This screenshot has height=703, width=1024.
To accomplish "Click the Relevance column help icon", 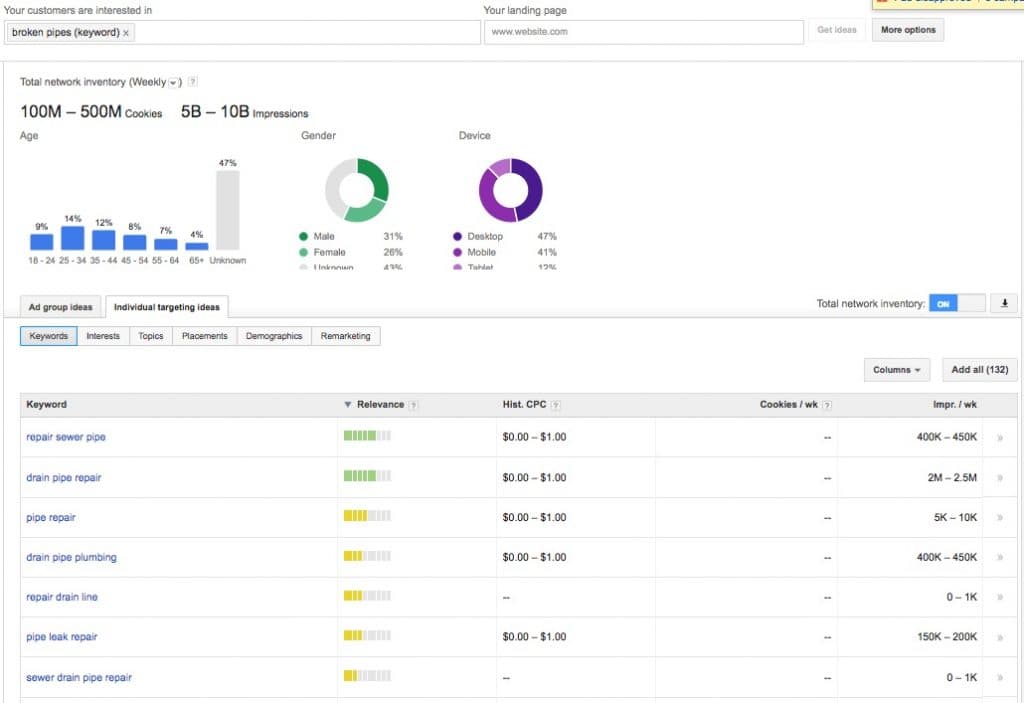I will tap(413, 405).
